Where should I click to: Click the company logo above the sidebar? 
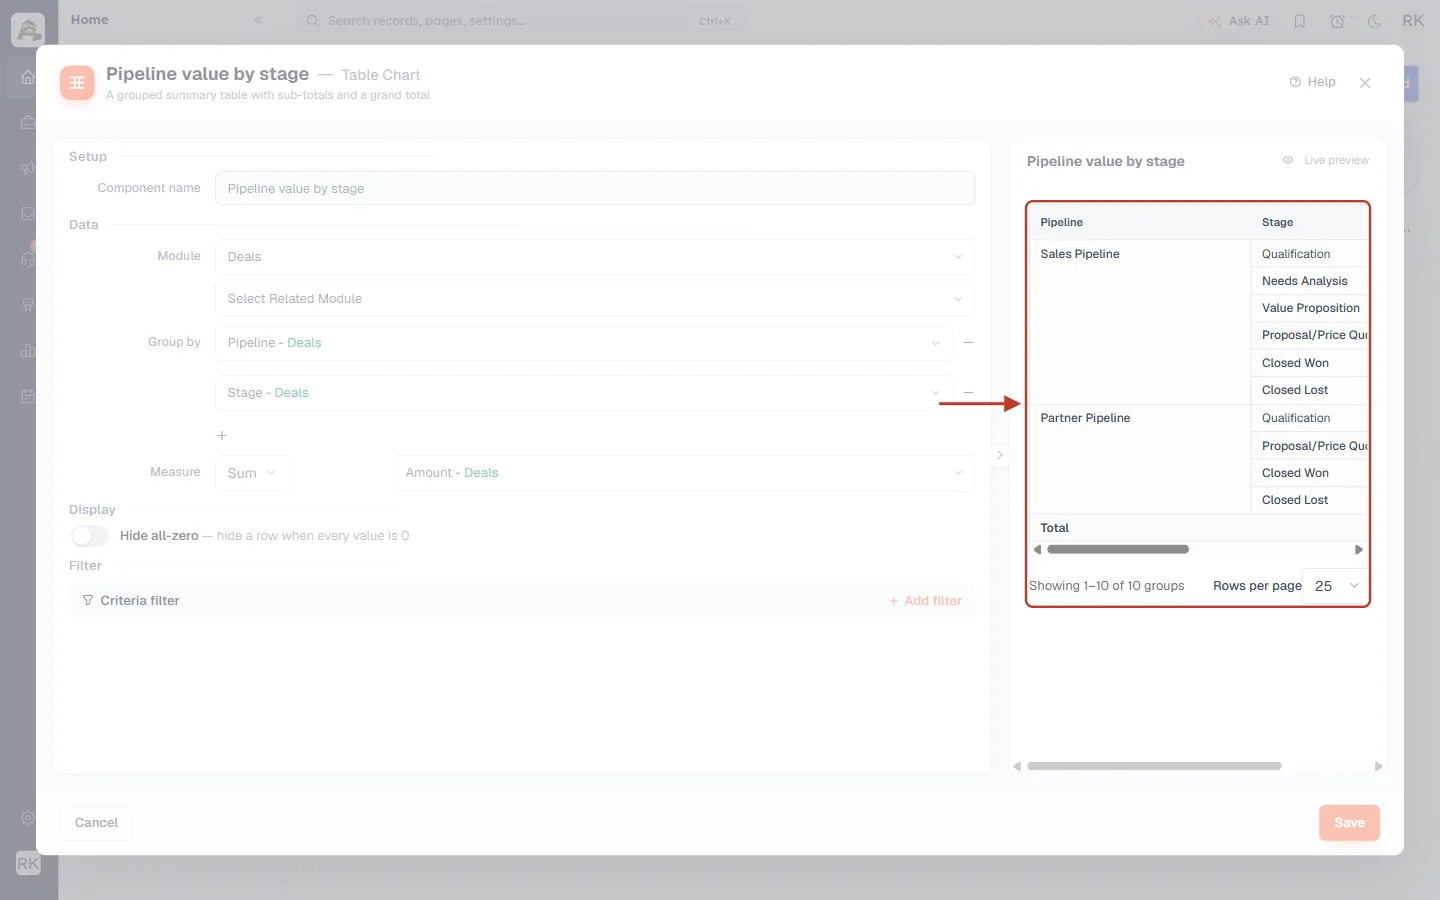(x=28, y=29)
